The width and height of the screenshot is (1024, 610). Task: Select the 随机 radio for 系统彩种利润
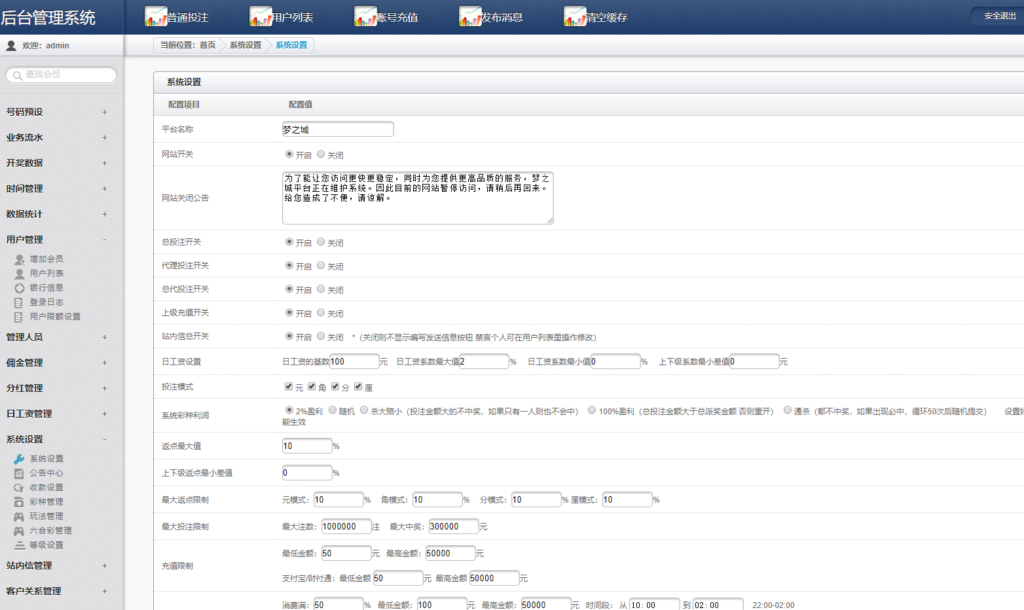click(317, 410)
